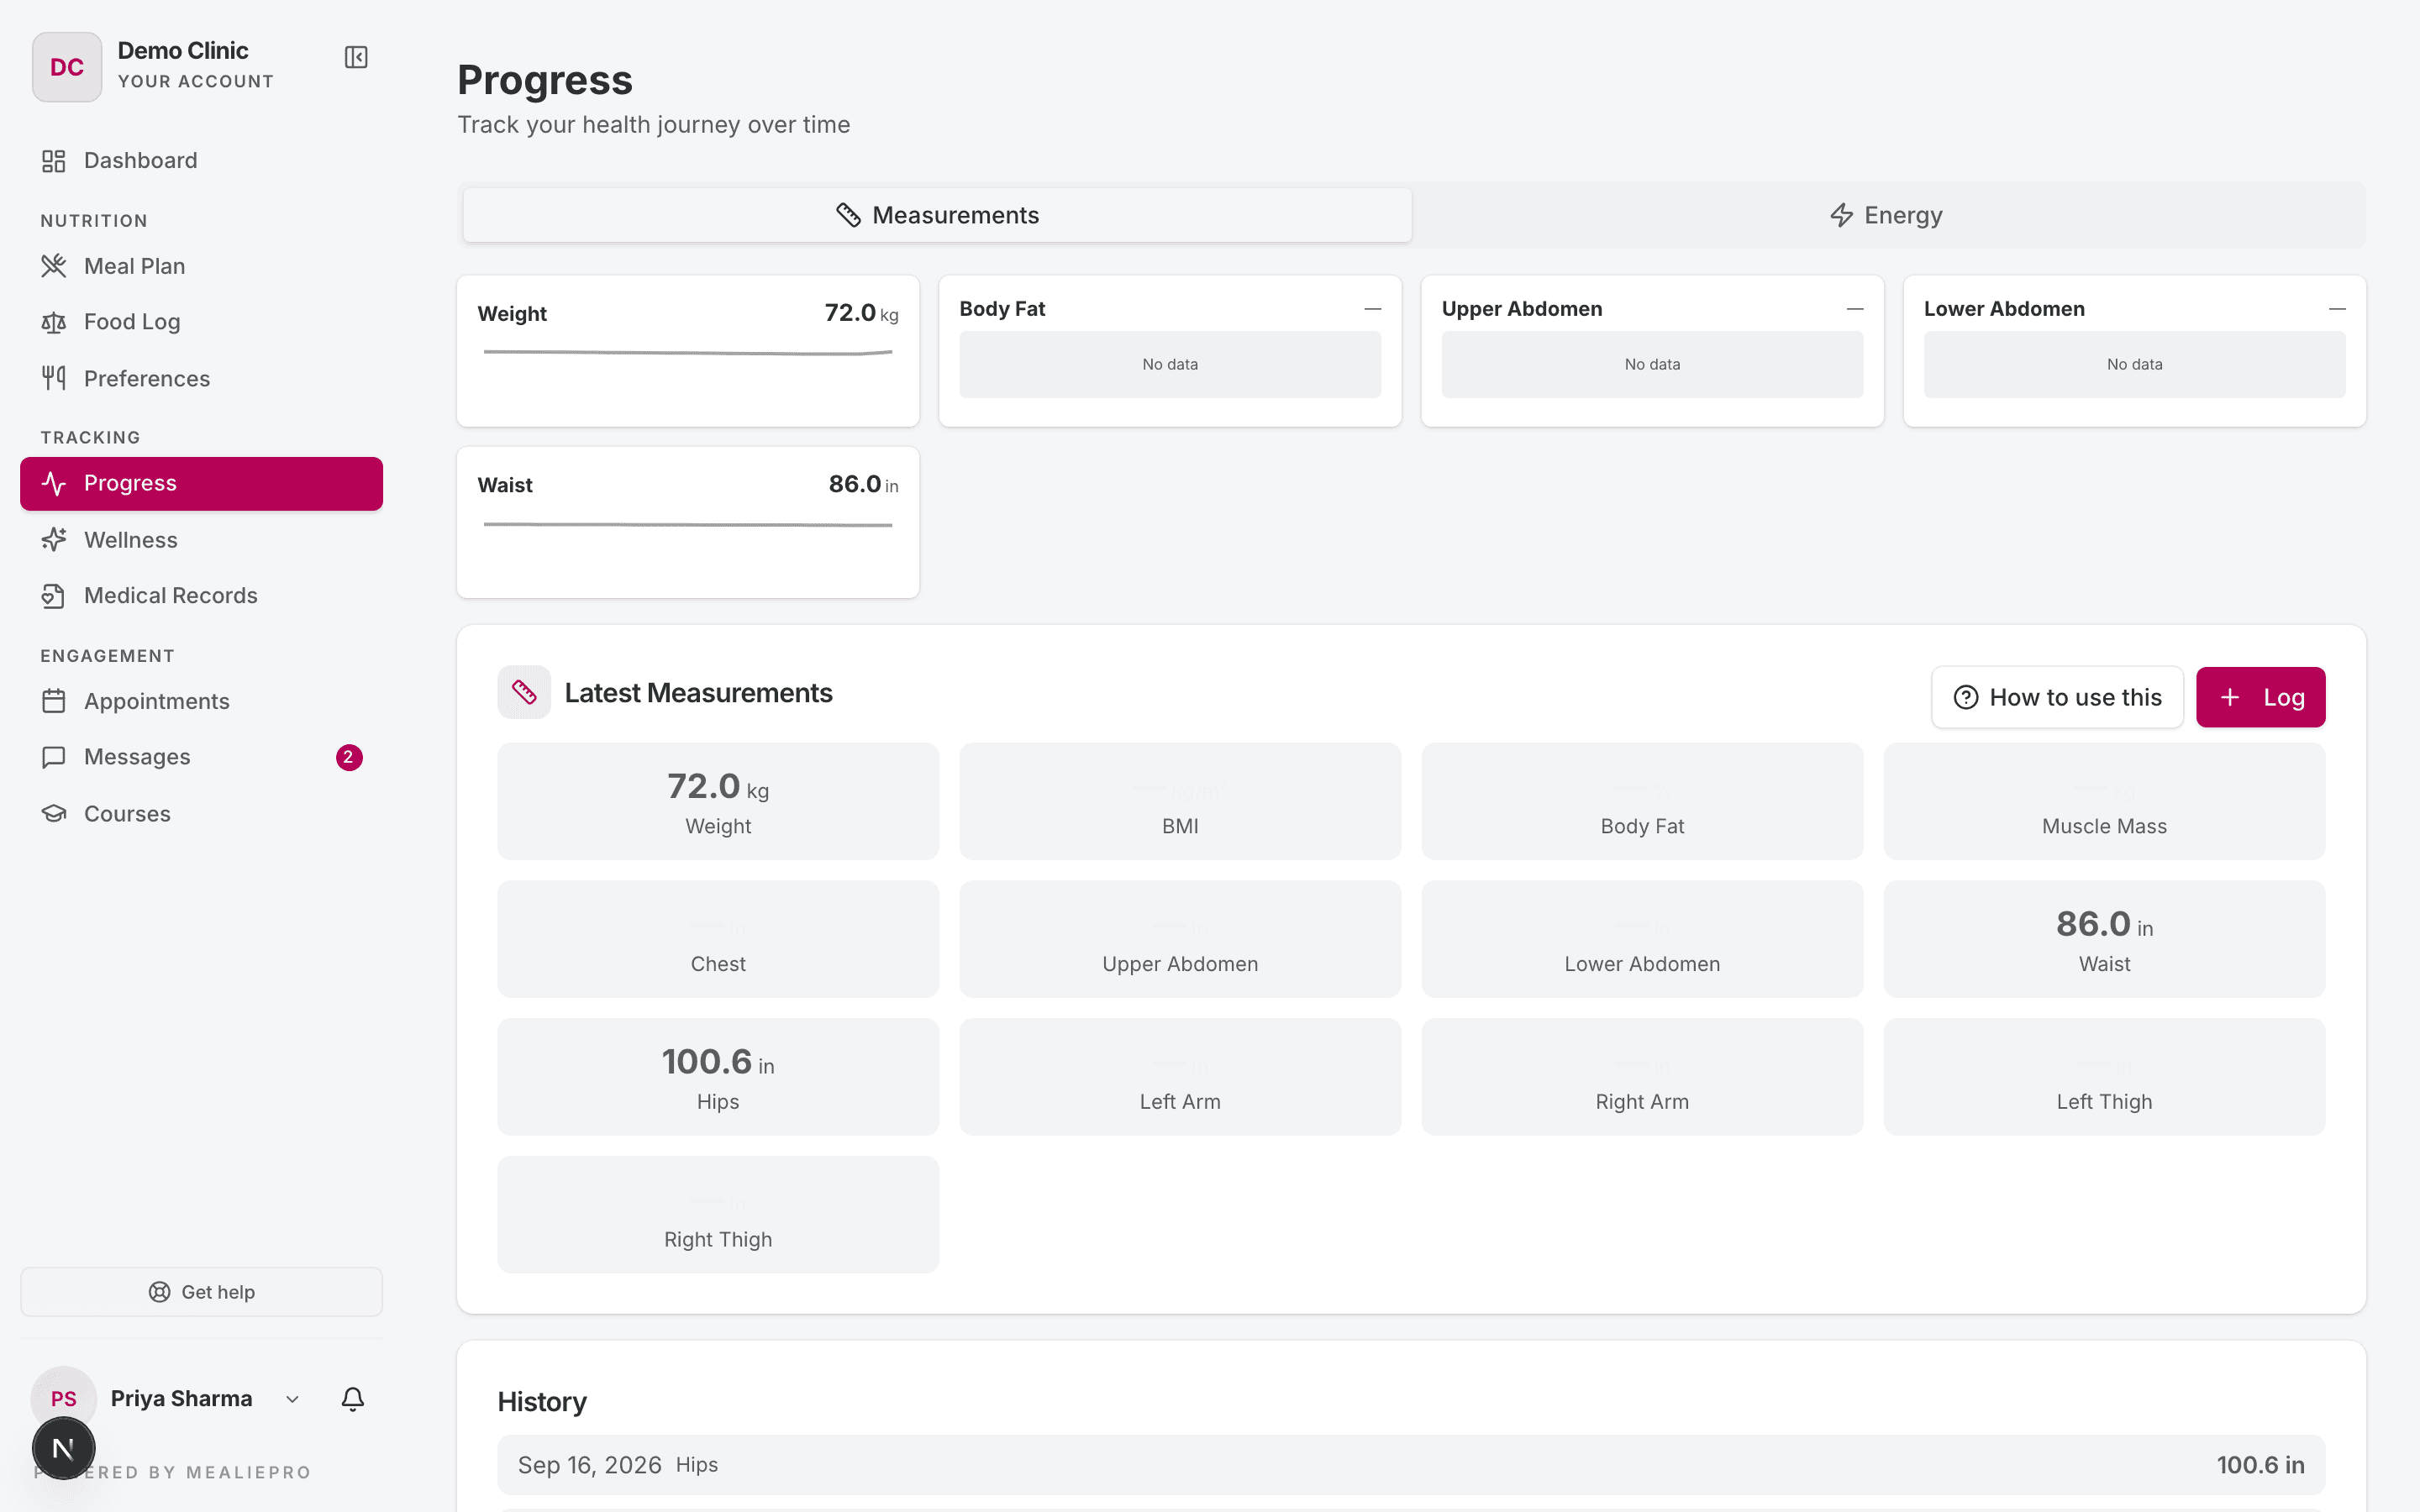Select the Lower Abdomen measurement tile
Screen dimensions: 2420x1512
[x=1642, y=939]
